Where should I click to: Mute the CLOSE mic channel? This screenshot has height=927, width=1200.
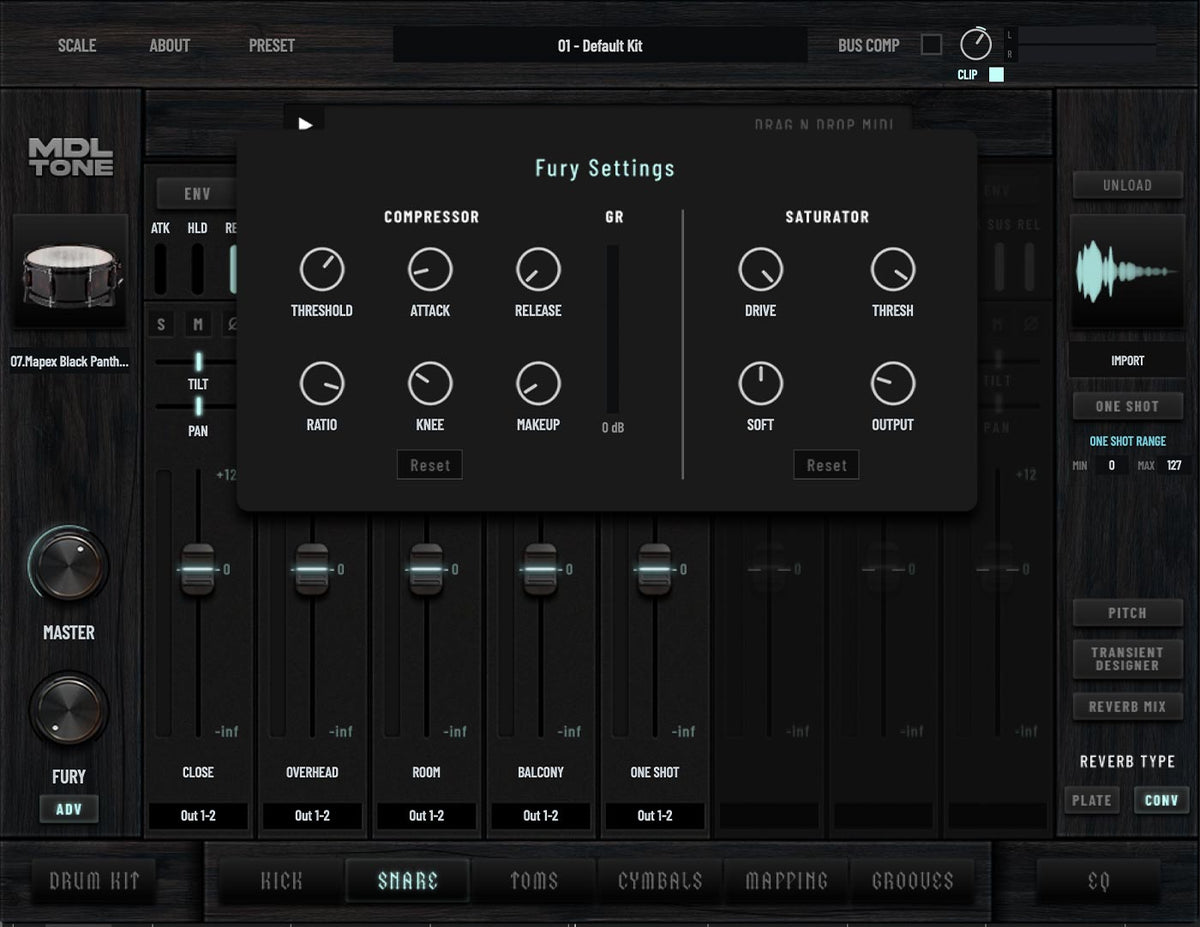point(198,325)
